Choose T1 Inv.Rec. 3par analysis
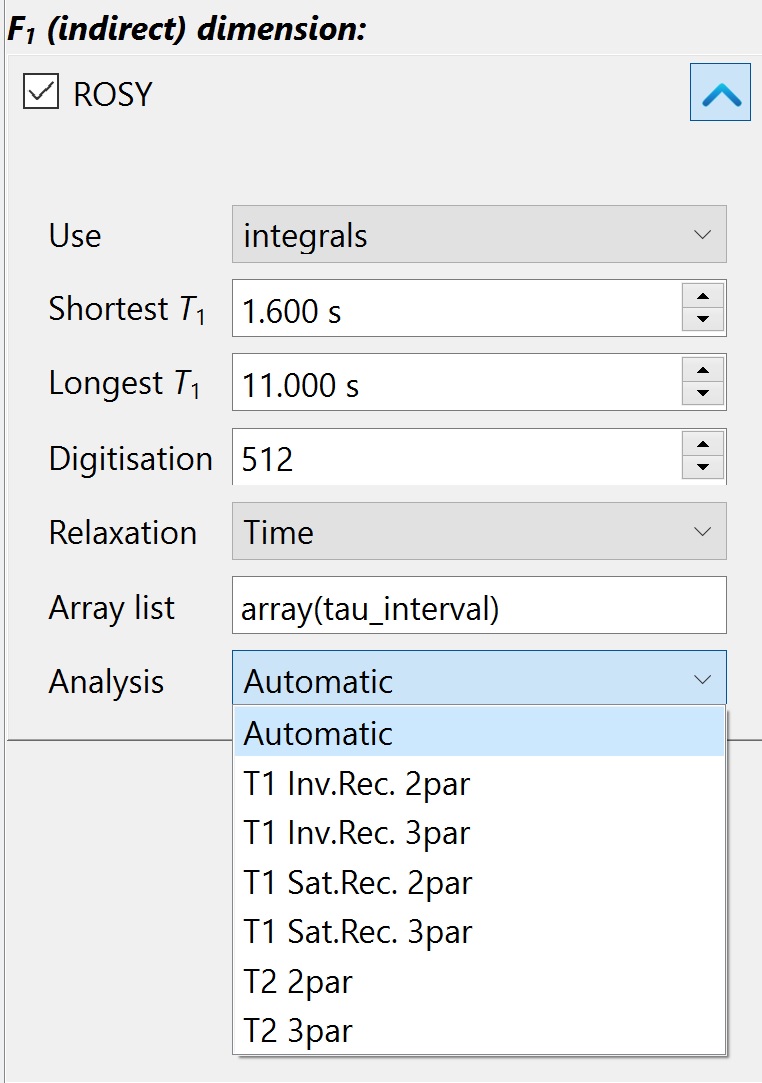Viewport: 762px width, 1083px height. 479,833
